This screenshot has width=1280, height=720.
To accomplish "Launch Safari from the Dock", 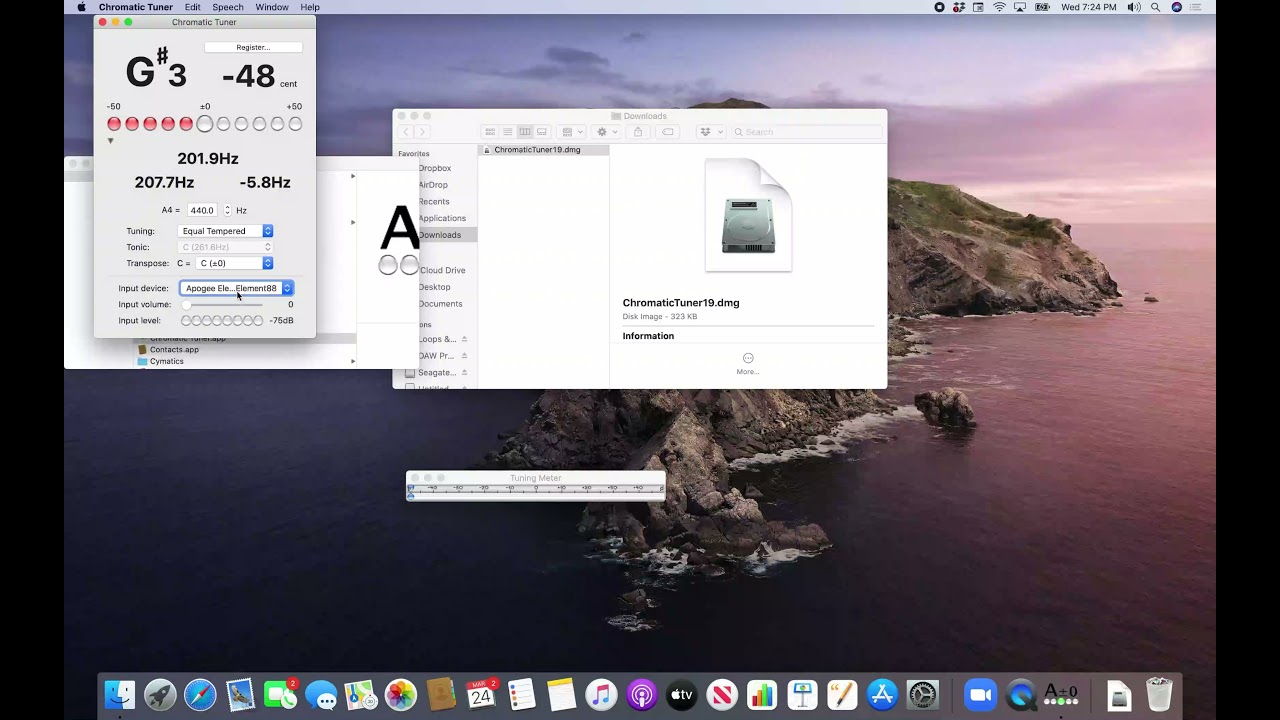I will 200,695.
